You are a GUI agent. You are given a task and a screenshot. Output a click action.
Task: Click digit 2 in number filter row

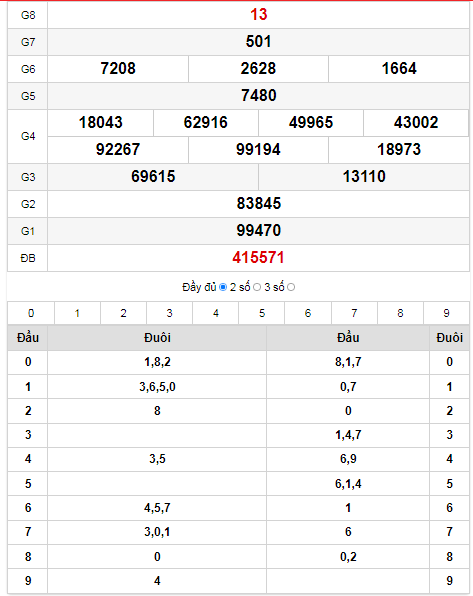(123, 313)
